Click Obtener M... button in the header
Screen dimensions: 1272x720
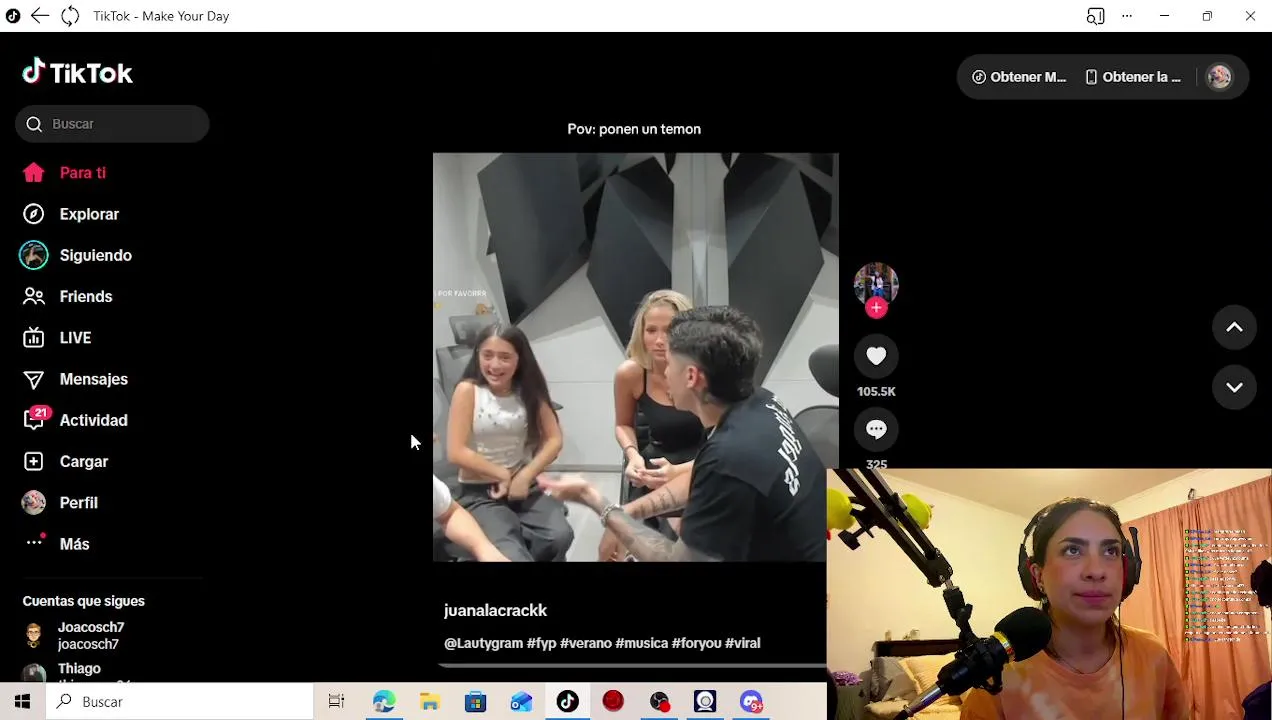(x=1019, y=77)
